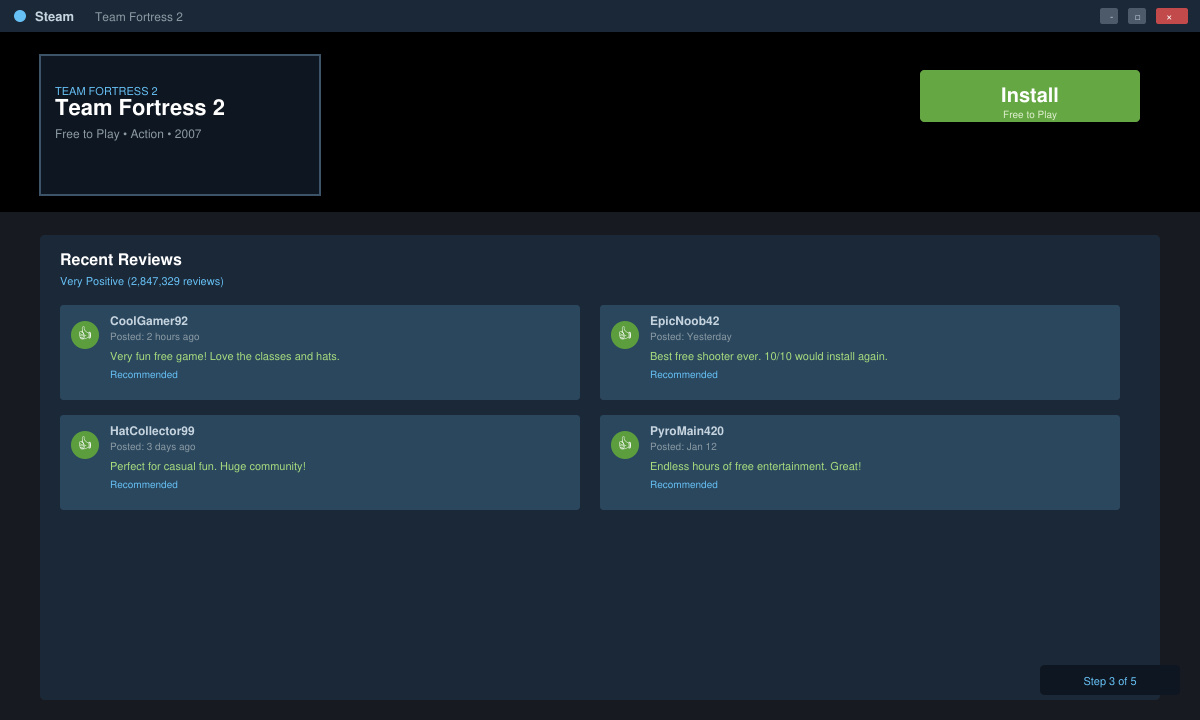Click 'Posted: 3 days ago' timestamp

pyautogui.click(x=153, y=447)
